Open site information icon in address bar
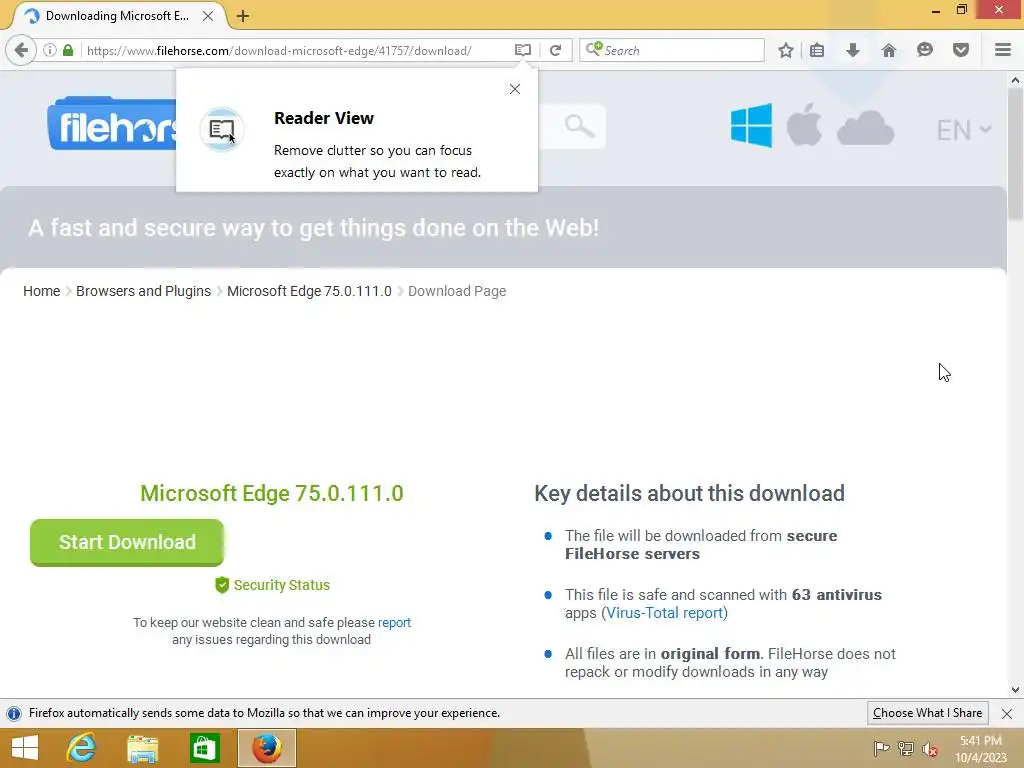This screenshot has height=768, width=1024. tap(50, 50)
